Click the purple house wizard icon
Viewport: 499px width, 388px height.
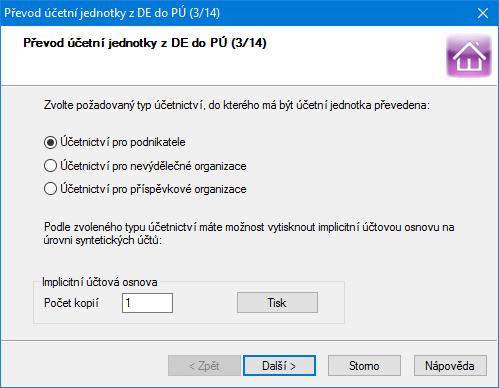[x=469, y=55]
